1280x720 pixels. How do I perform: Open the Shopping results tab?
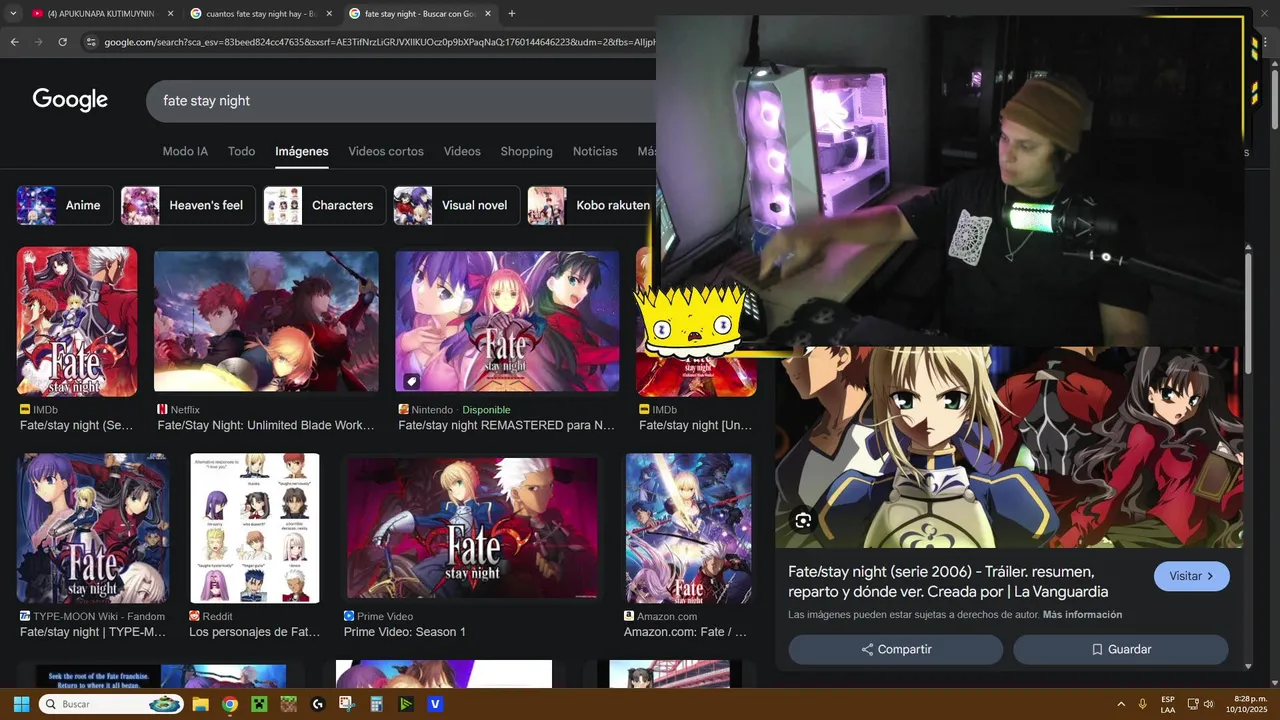[x=526, y=151]
